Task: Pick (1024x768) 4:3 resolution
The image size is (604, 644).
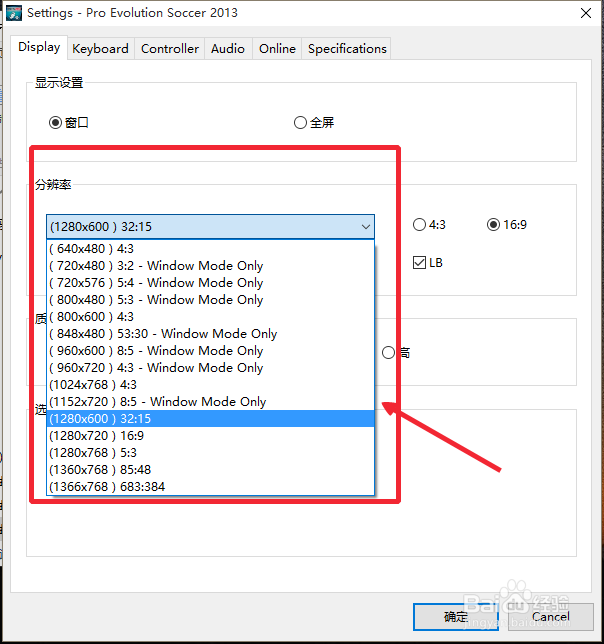Action: (211, 385)
